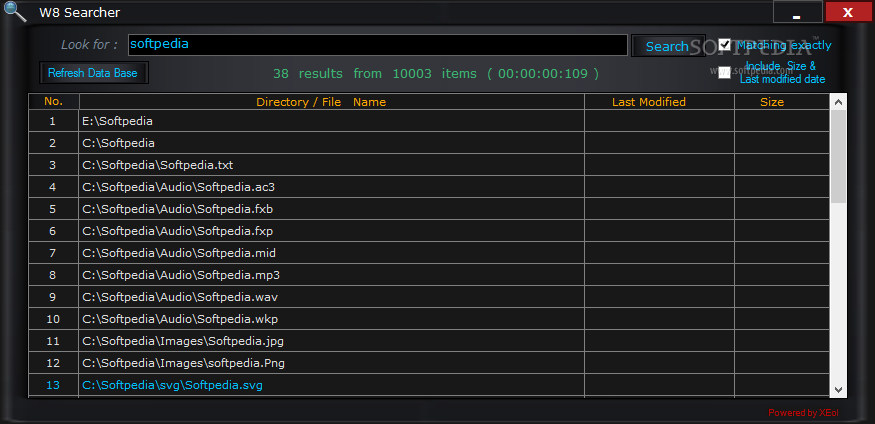Click the Directory / File Name column header
Image resolution: width=875 pixels, height=424 pixels.
331,102
